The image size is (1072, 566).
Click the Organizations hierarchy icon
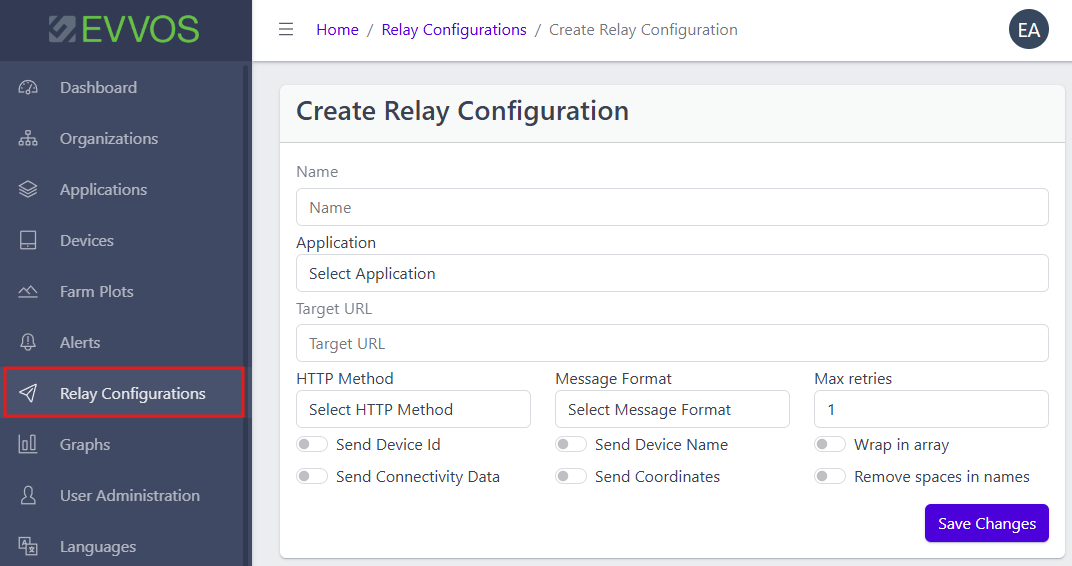[28, 139]
